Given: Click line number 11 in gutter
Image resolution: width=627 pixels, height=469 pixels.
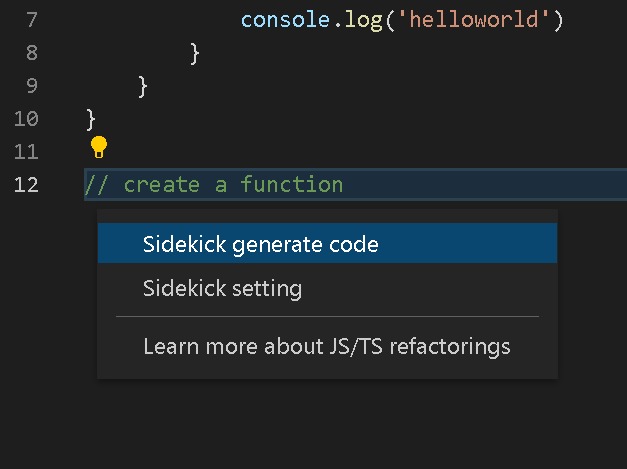Looking at the screenshot, I should [x=26, y=152].
